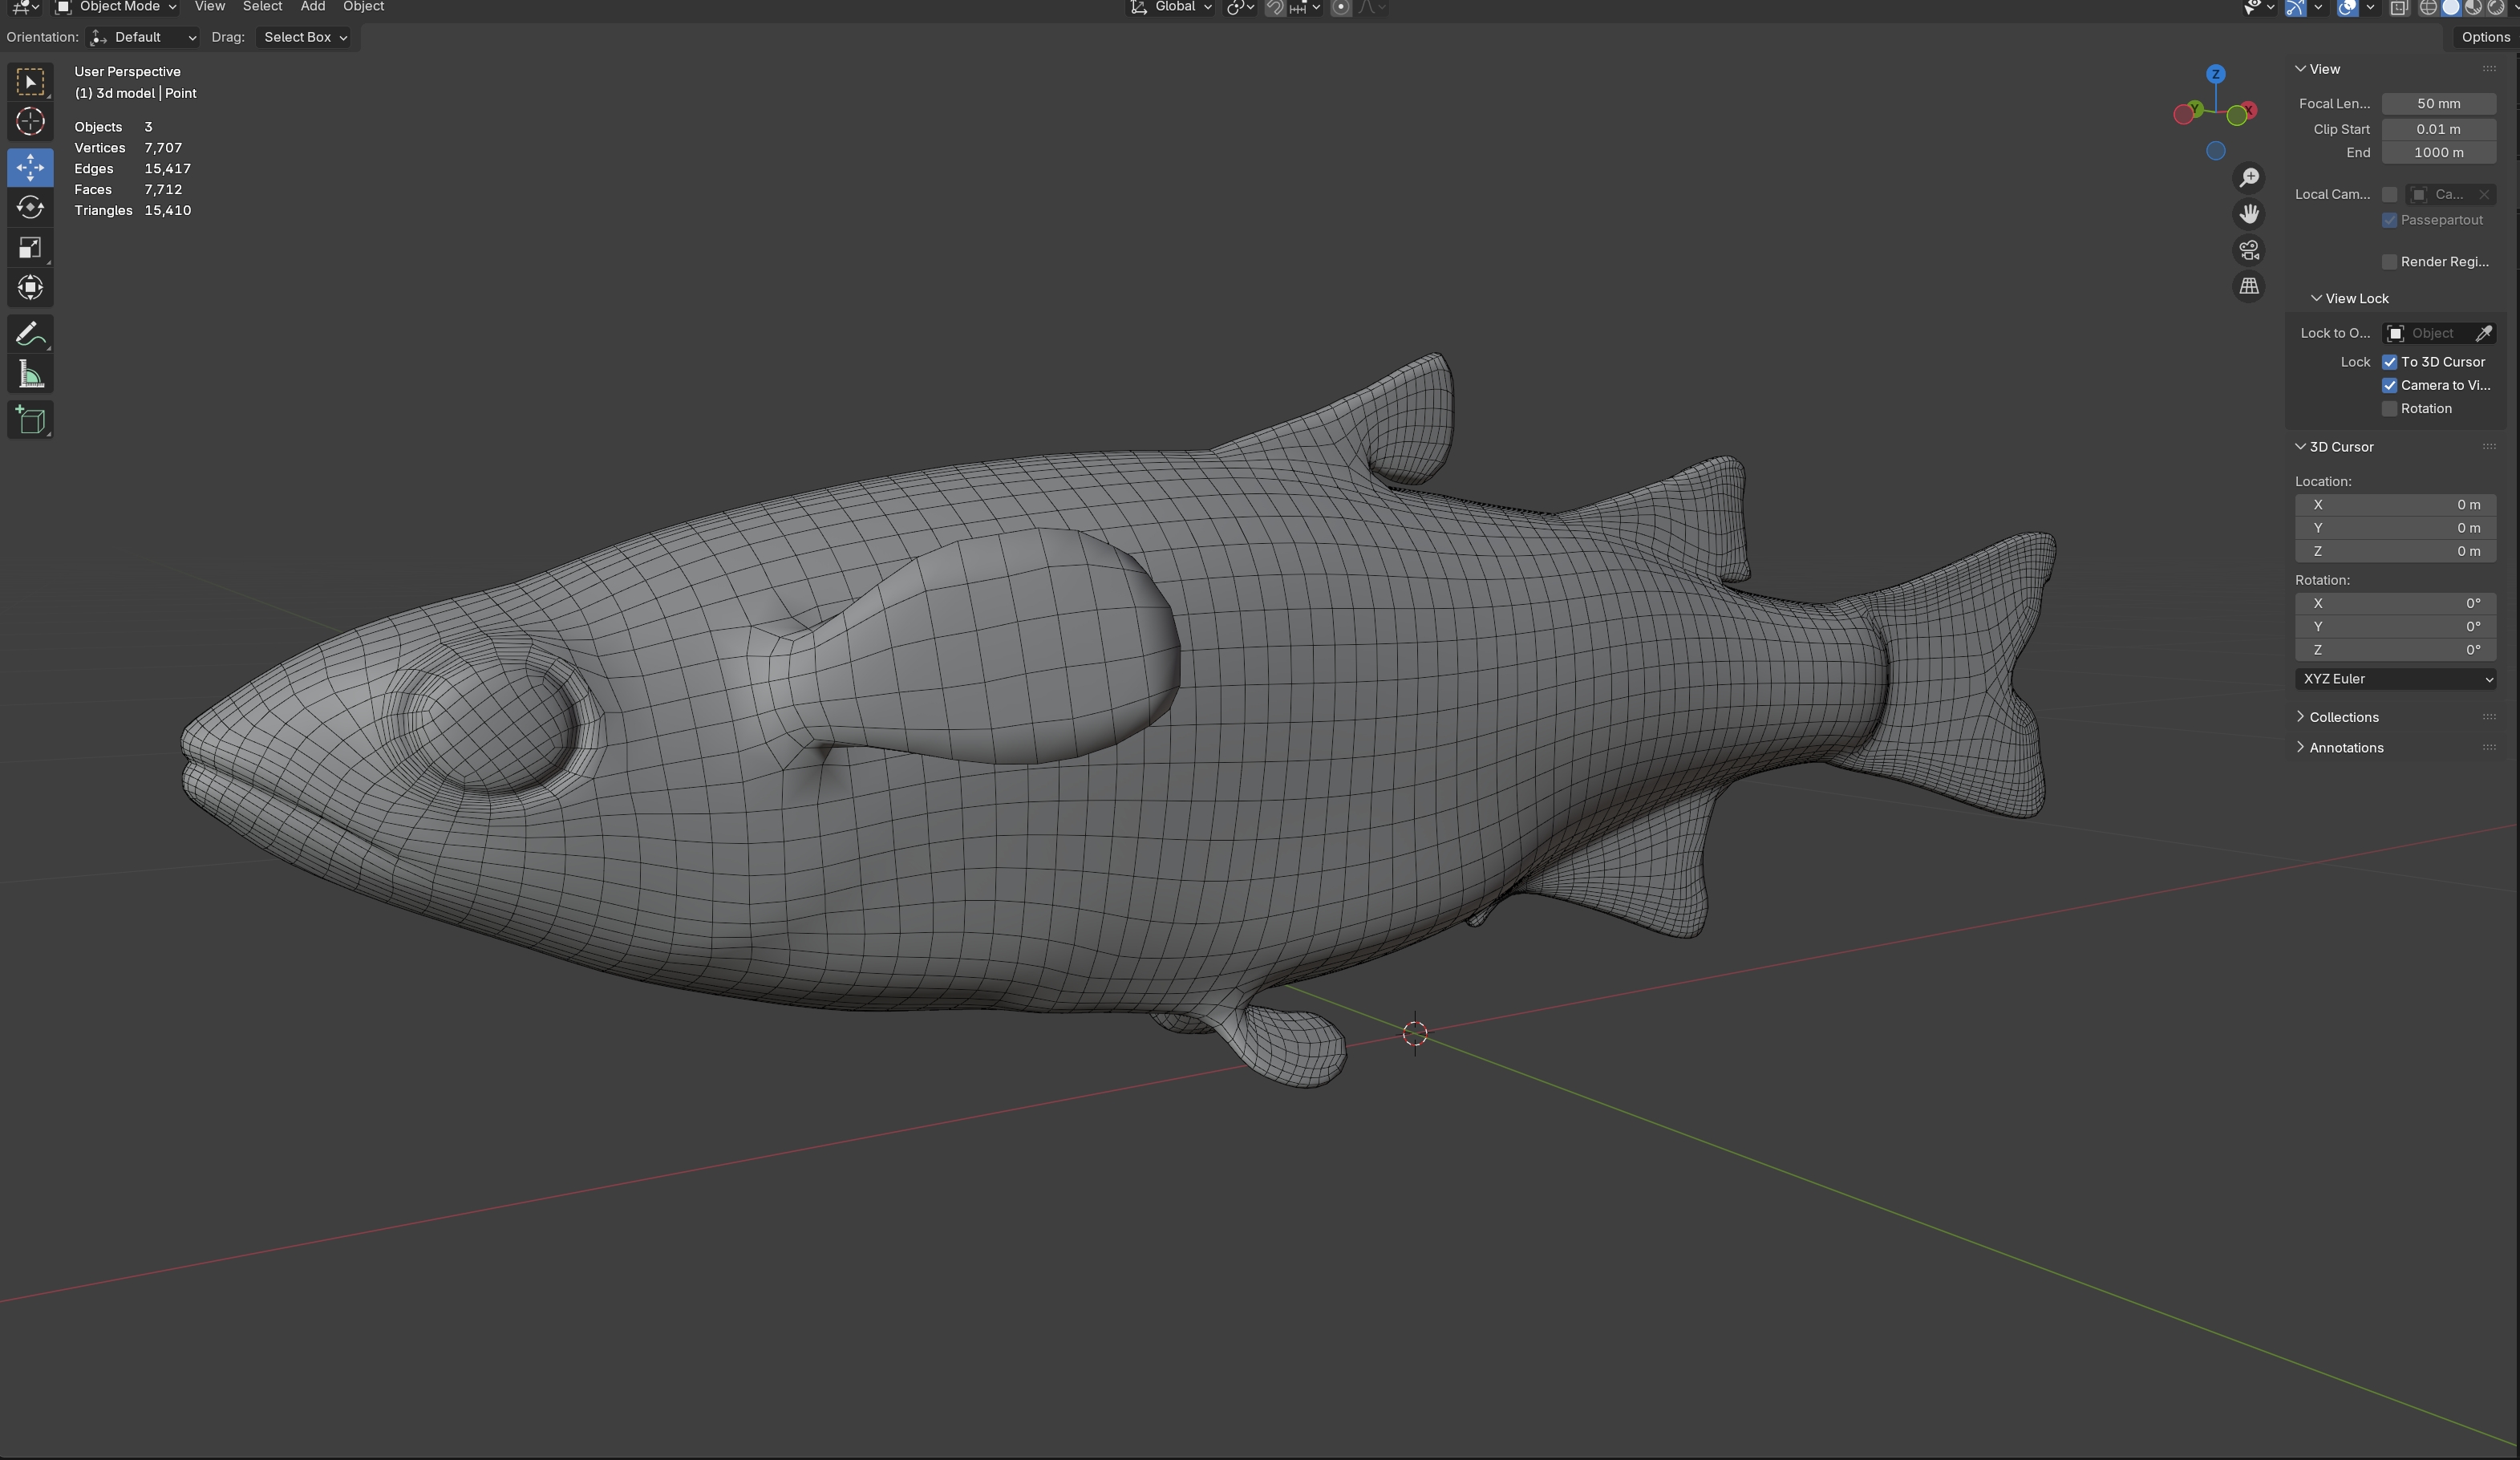Image resolution: width=2520 pixels, height=1460 pixels.
Task: Select the Cursor tool in toolbar
Action: [x=30, y=122]
